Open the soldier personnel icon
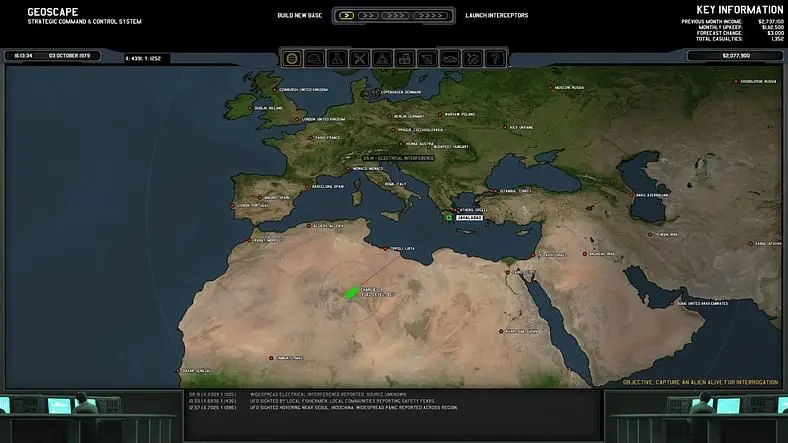 click(x=382, y=59)
